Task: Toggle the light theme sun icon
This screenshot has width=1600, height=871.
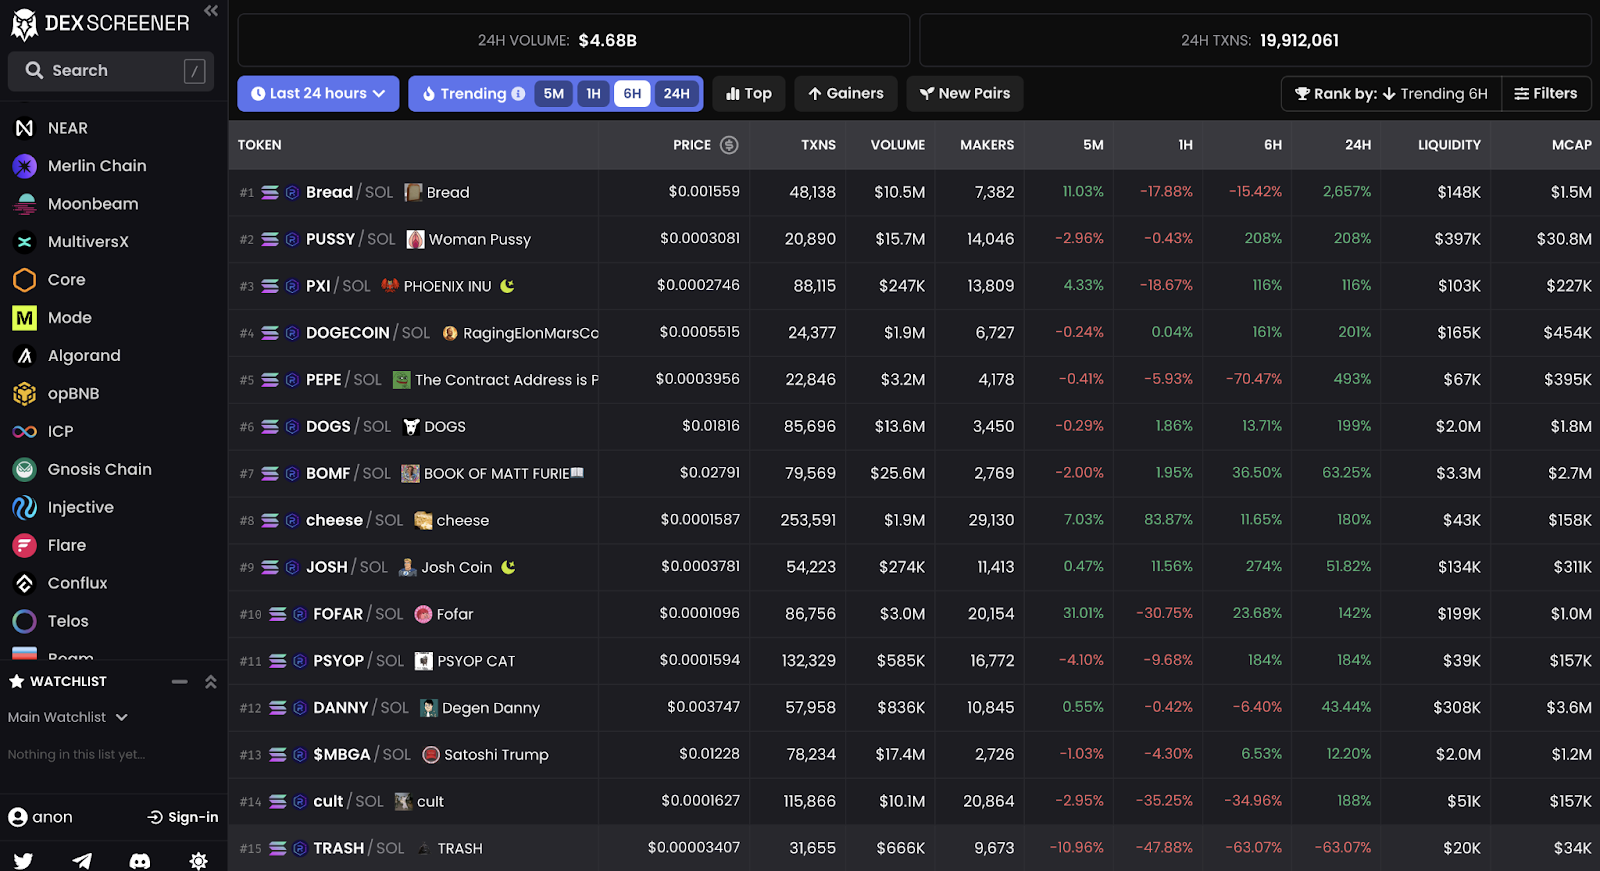Action: (198, 860)
